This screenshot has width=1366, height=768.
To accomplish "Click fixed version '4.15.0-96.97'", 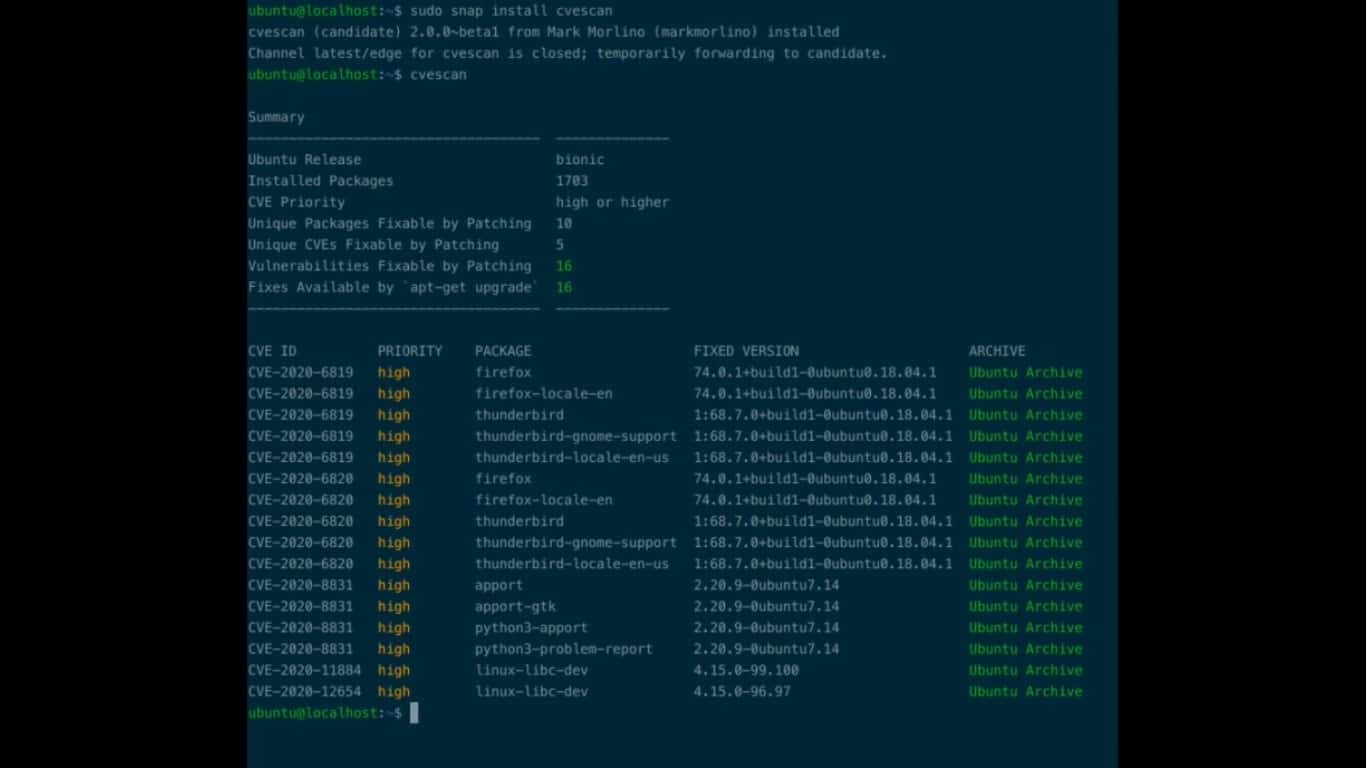I will click(742, 691).
